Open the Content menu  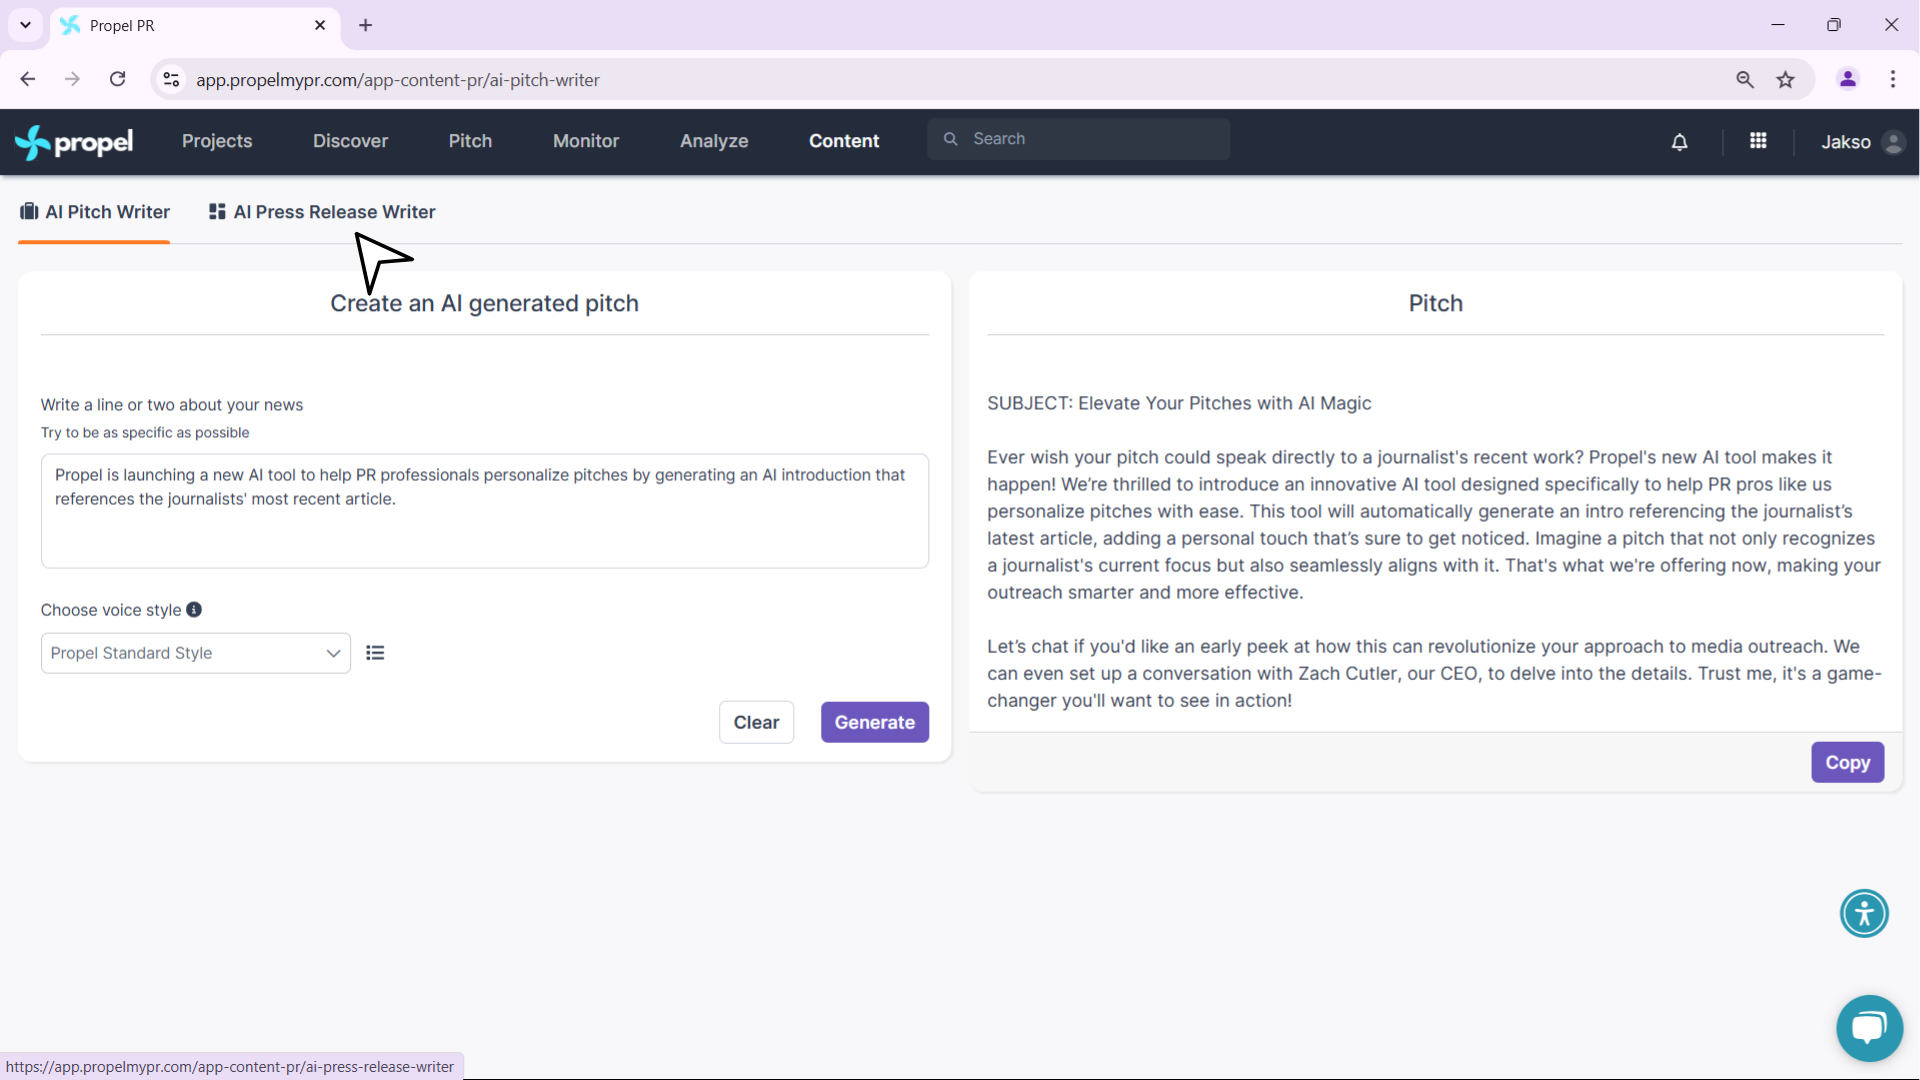[x=844, y=141]
